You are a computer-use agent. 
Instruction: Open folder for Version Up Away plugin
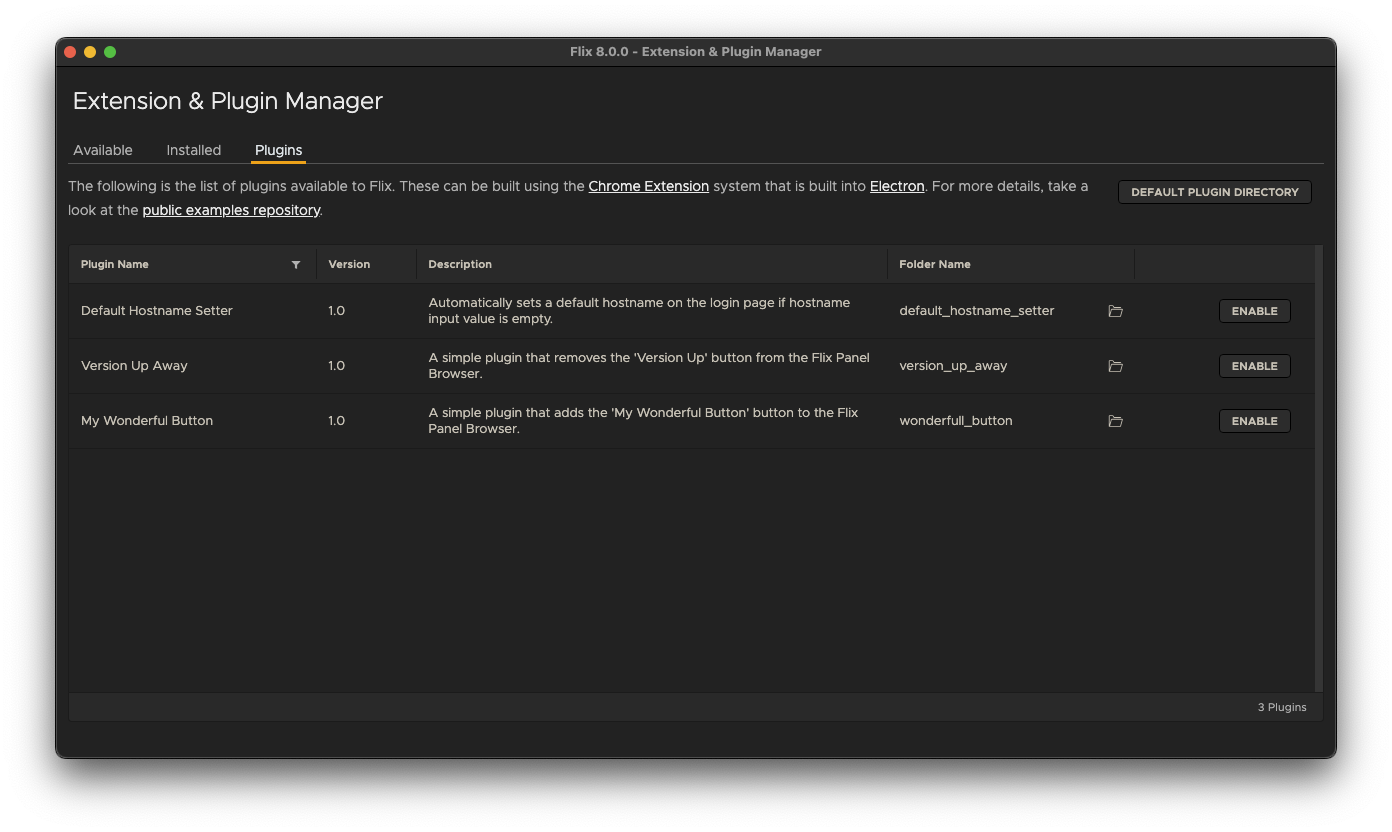click(1115, 366)
